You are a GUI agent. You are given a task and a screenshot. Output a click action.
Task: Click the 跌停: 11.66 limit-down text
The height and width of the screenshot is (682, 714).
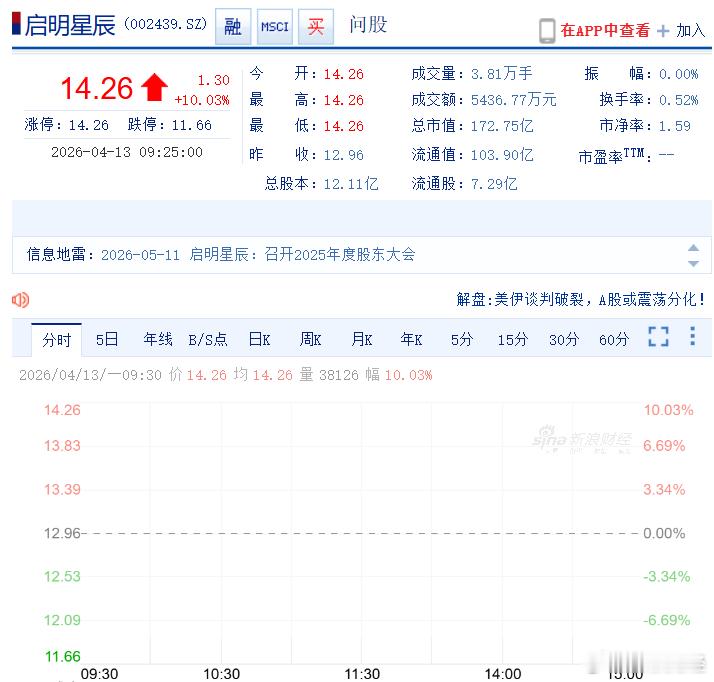point(169,125)
